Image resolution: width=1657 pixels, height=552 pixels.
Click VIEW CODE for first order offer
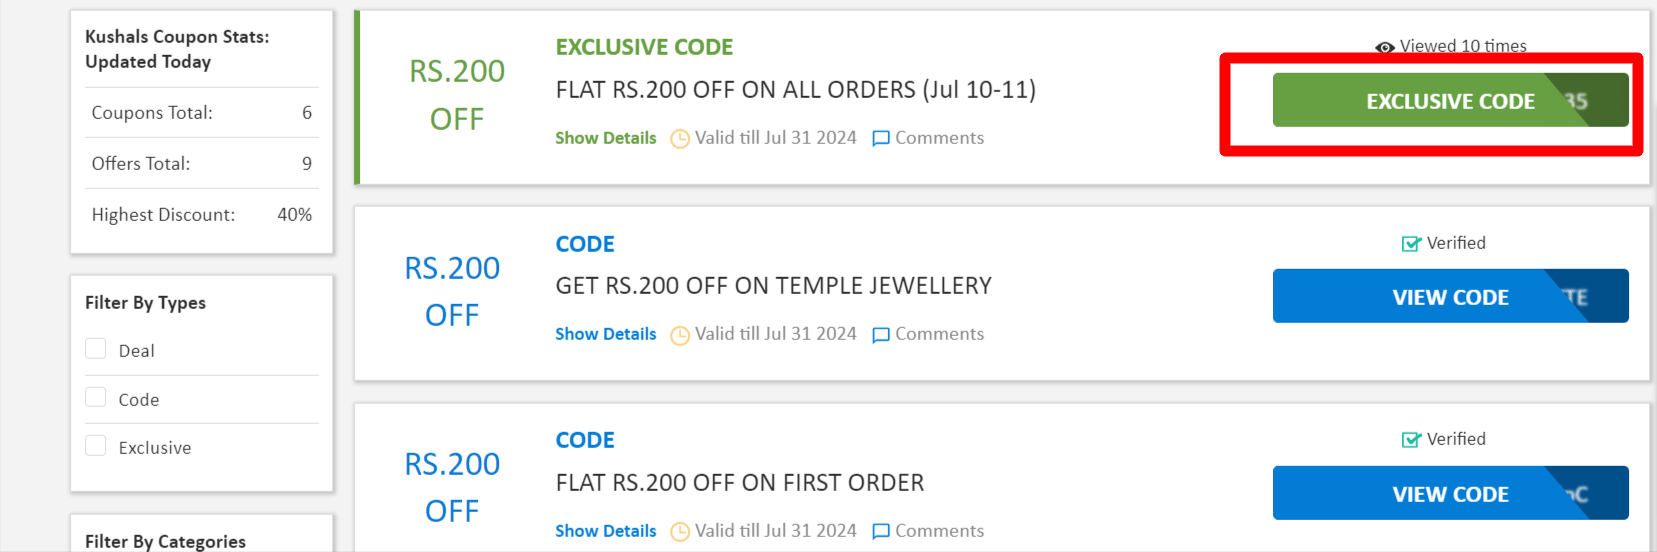(1450, 494)
